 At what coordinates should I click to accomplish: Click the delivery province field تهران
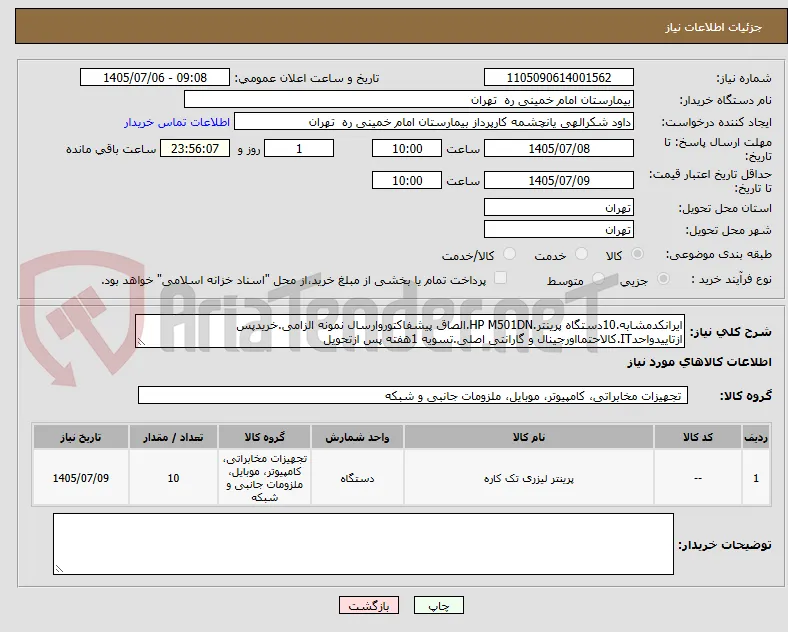point(559,207)
